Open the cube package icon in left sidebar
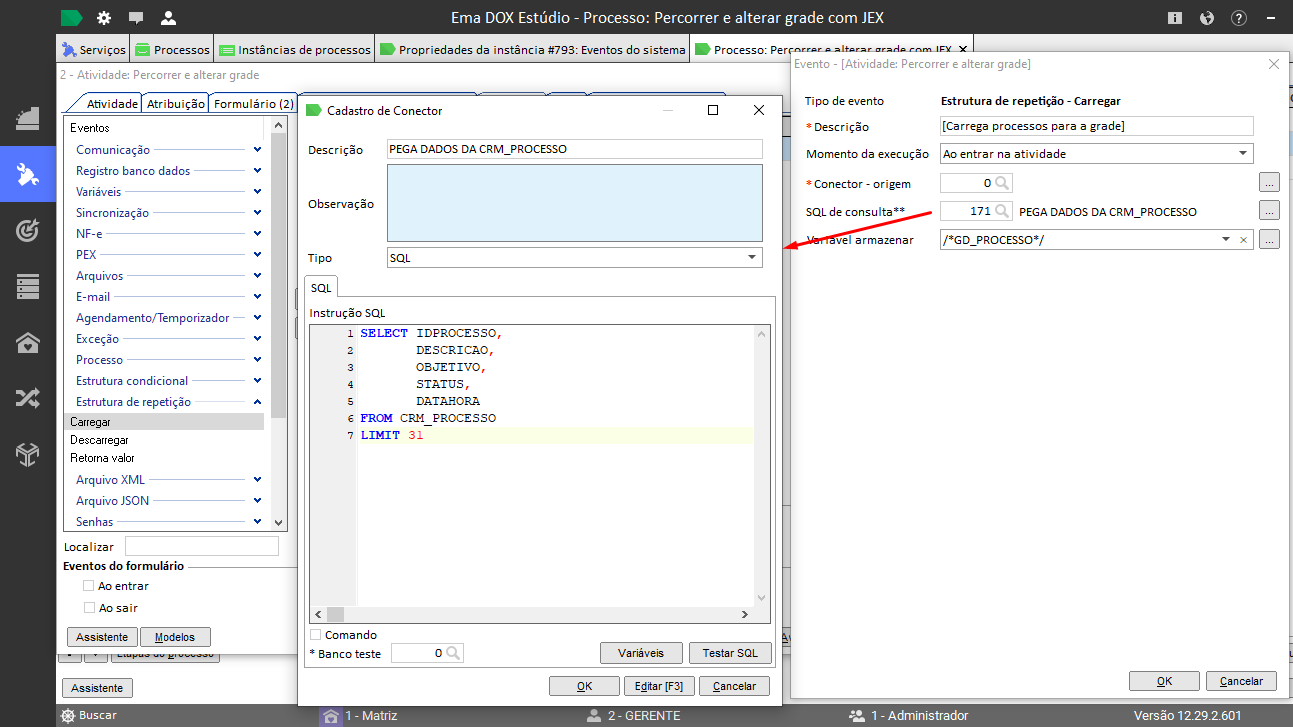Image resolution: width=1293 pixels, height=727 pixels. click(28, 455)
